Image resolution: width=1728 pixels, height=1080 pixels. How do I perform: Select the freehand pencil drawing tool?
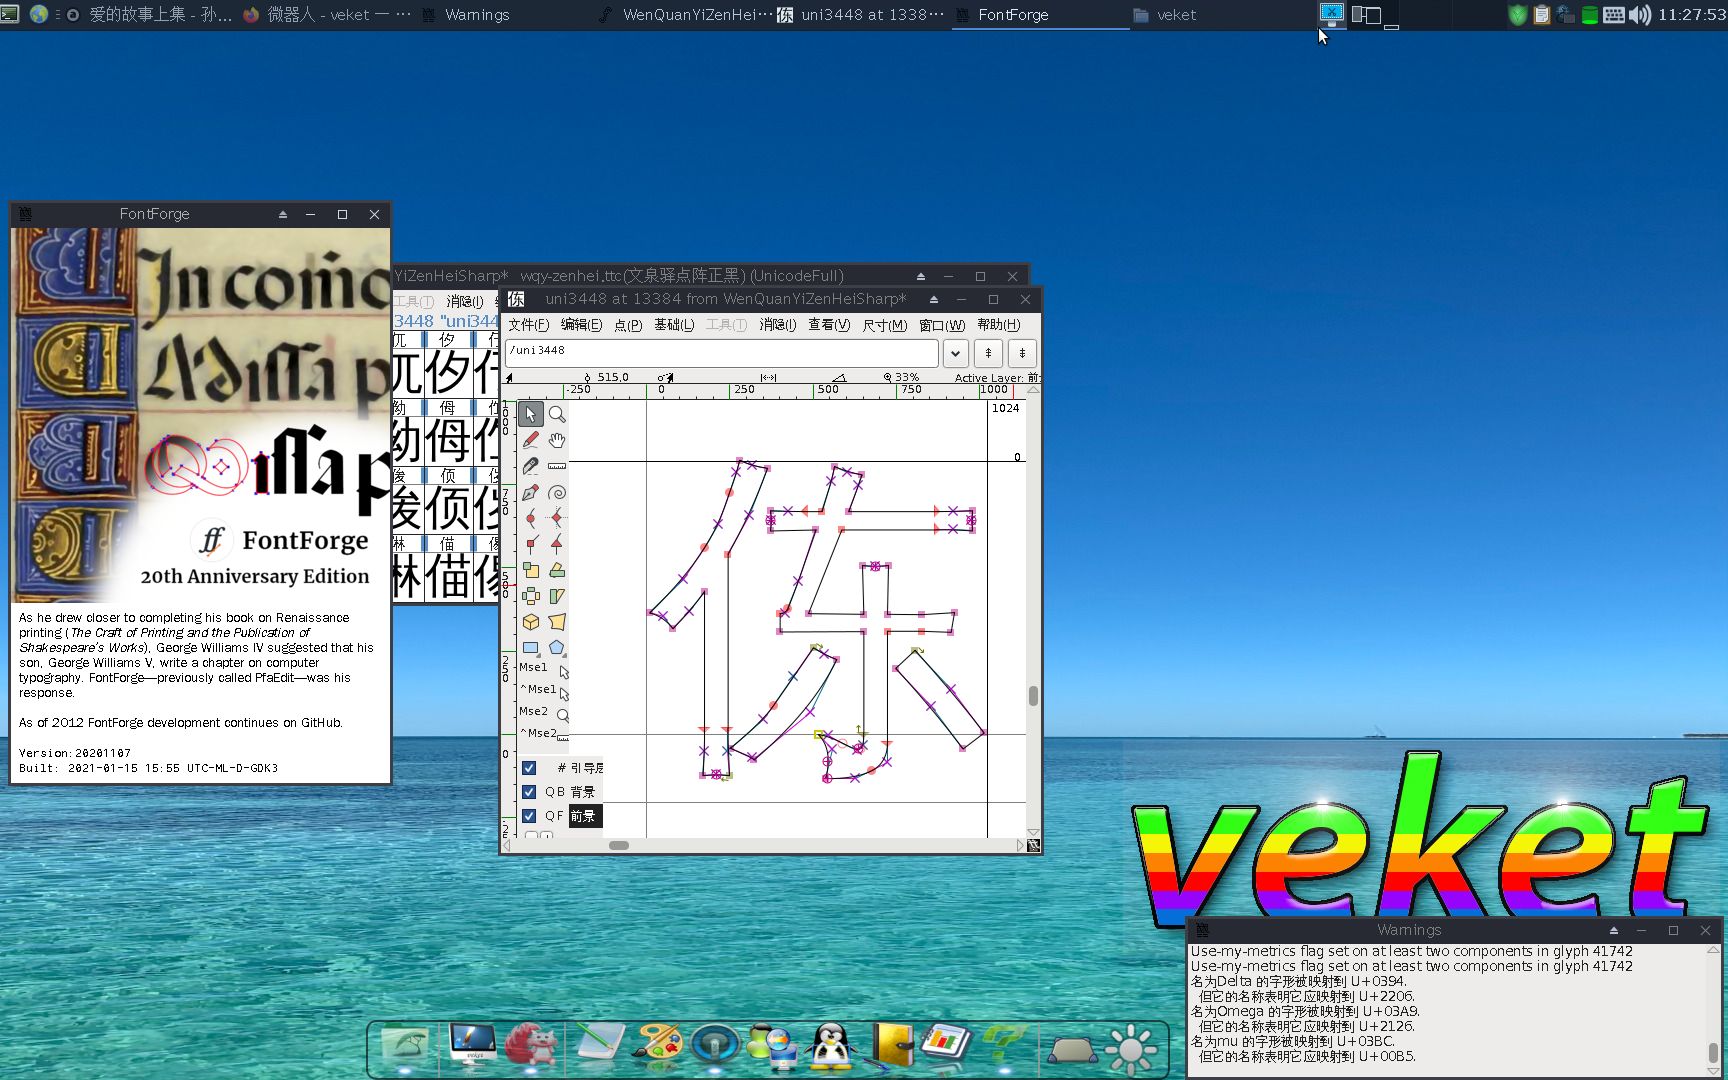point(529,440)
